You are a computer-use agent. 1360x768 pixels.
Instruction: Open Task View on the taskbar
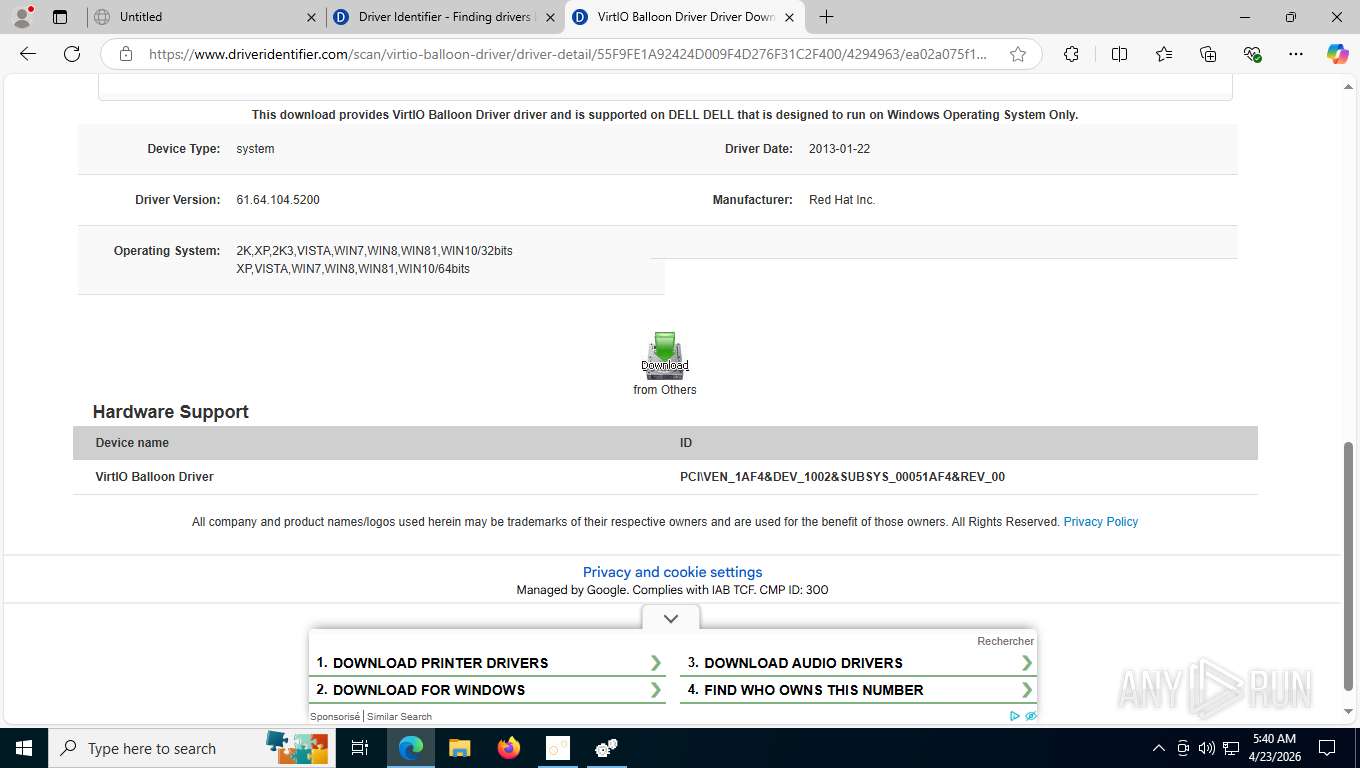click(x=360, y=748)
